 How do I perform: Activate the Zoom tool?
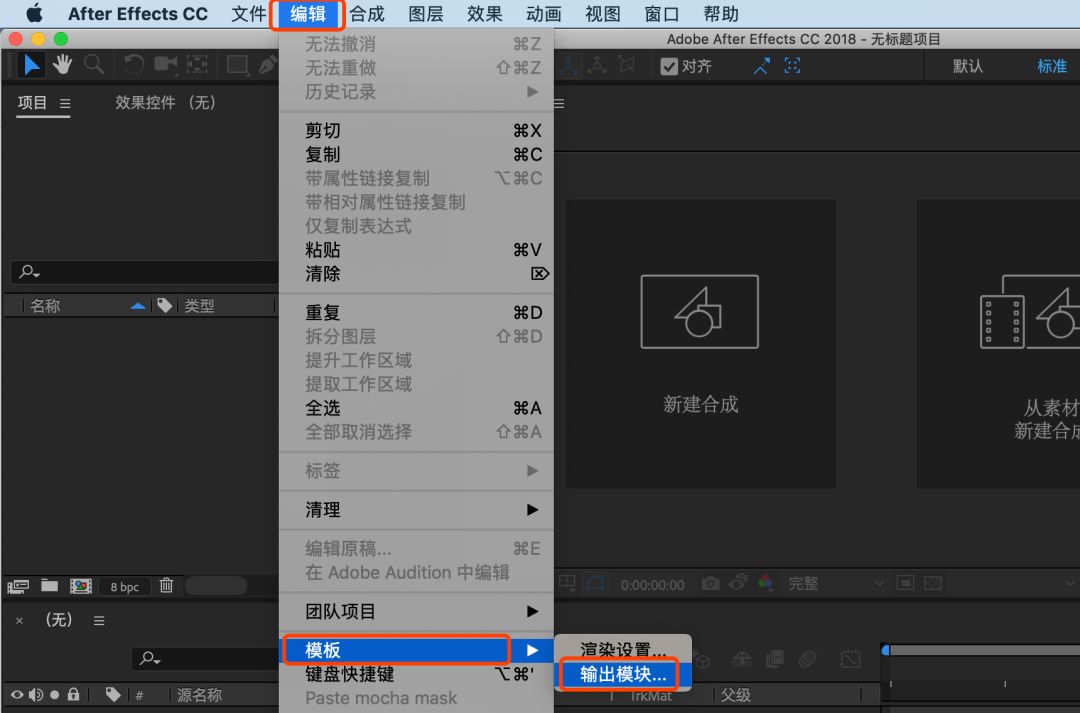94,64
